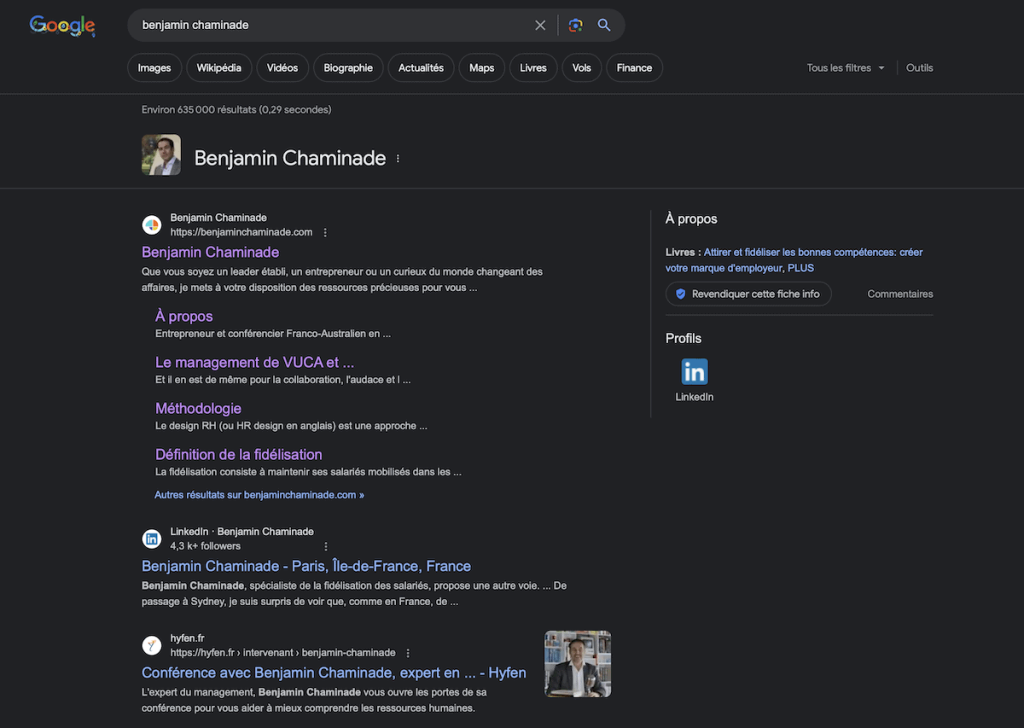Open Le management de VUCA et ... sitelink

coord(255,362)
